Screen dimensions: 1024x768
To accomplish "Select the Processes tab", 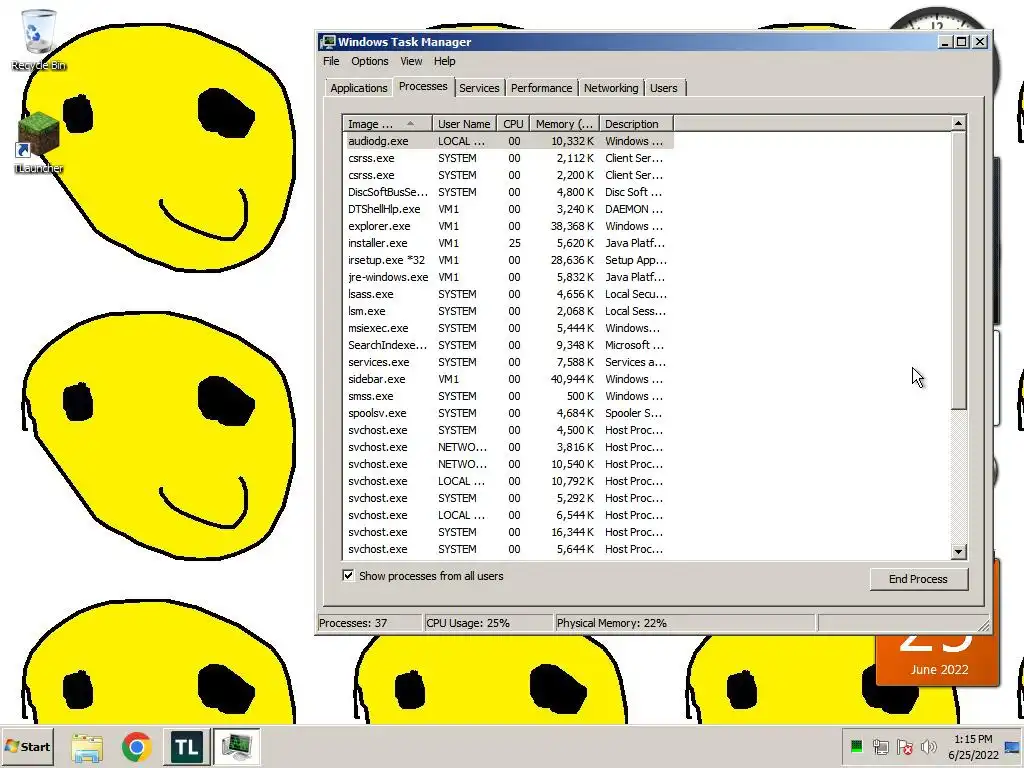I will pyautogui.click(x=423, y=86).
